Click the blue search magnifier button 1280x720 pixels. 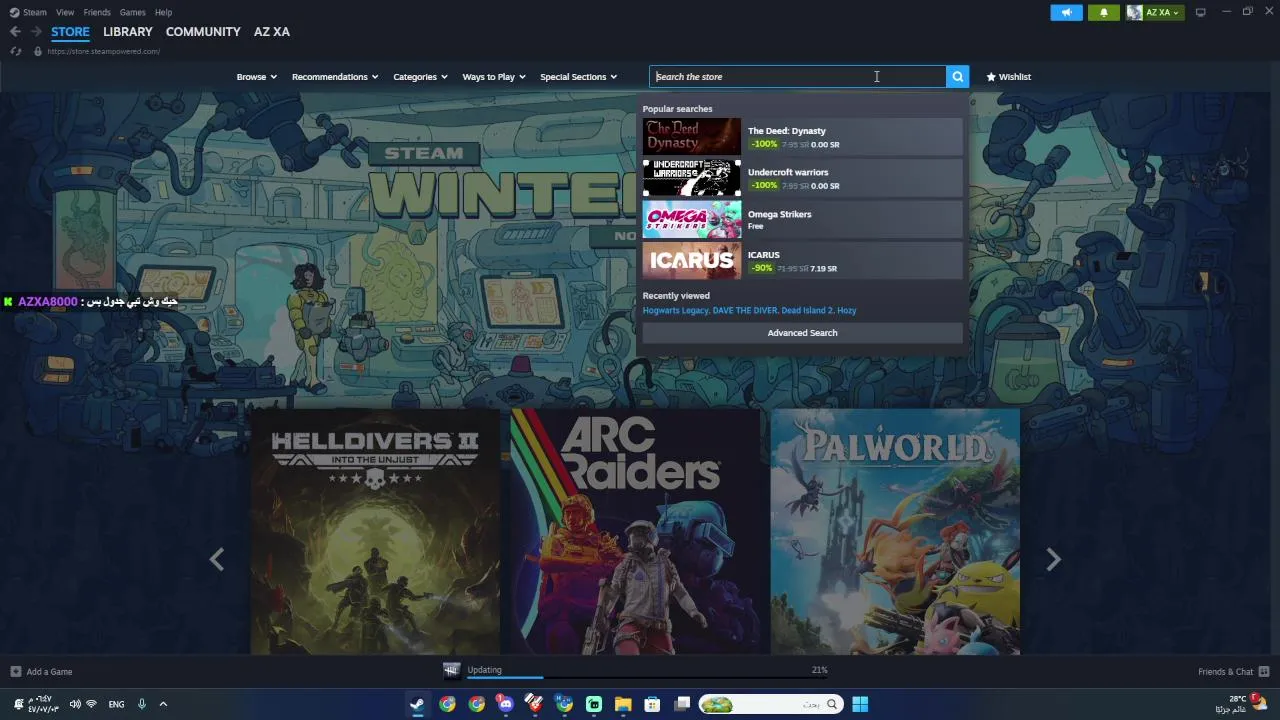(957, 76)
